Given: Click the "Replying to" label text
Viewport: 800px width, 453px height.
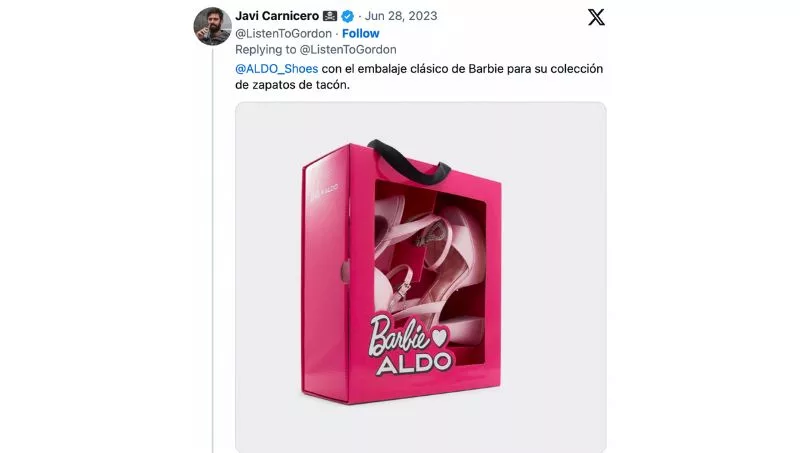Looking at the screenshot, I should point(265,49).
